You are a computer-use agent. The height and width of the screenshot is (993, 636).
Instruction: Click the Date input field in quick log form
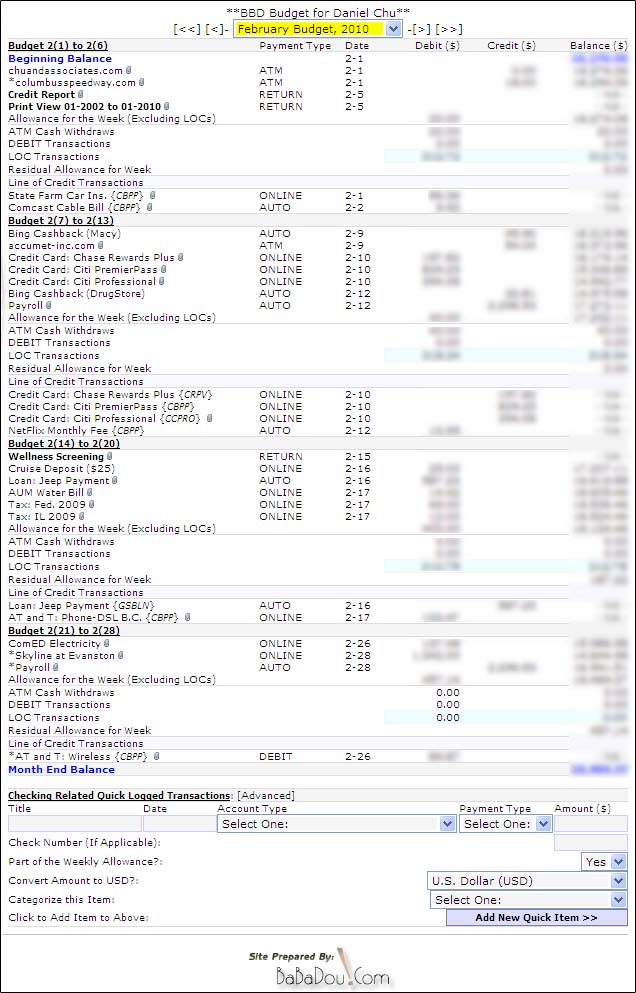[179, 823]
